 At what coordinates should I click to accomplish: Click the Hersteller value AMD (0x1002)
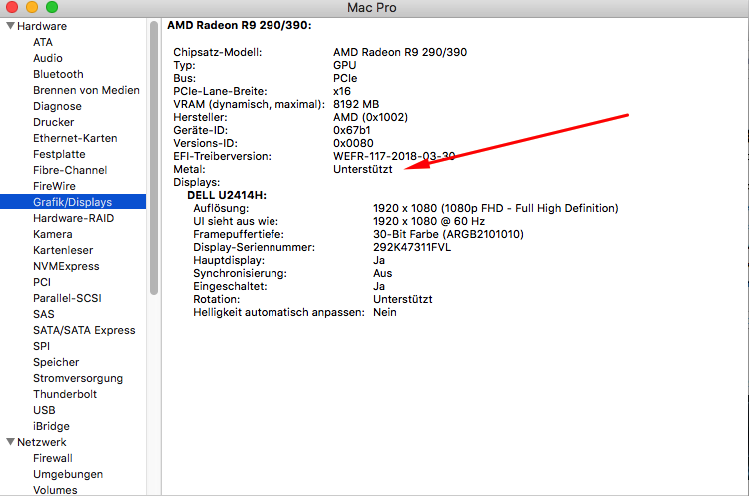[x=371, y=117]
